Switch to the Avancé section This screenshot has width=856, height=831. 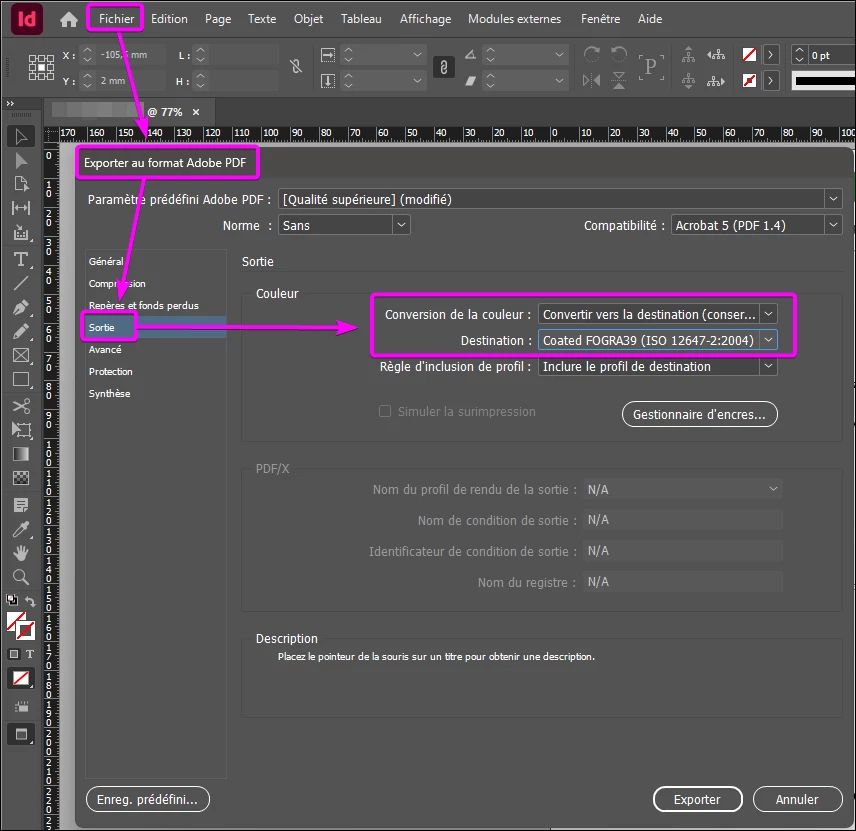pyautogui.click(x=105, y=349)
